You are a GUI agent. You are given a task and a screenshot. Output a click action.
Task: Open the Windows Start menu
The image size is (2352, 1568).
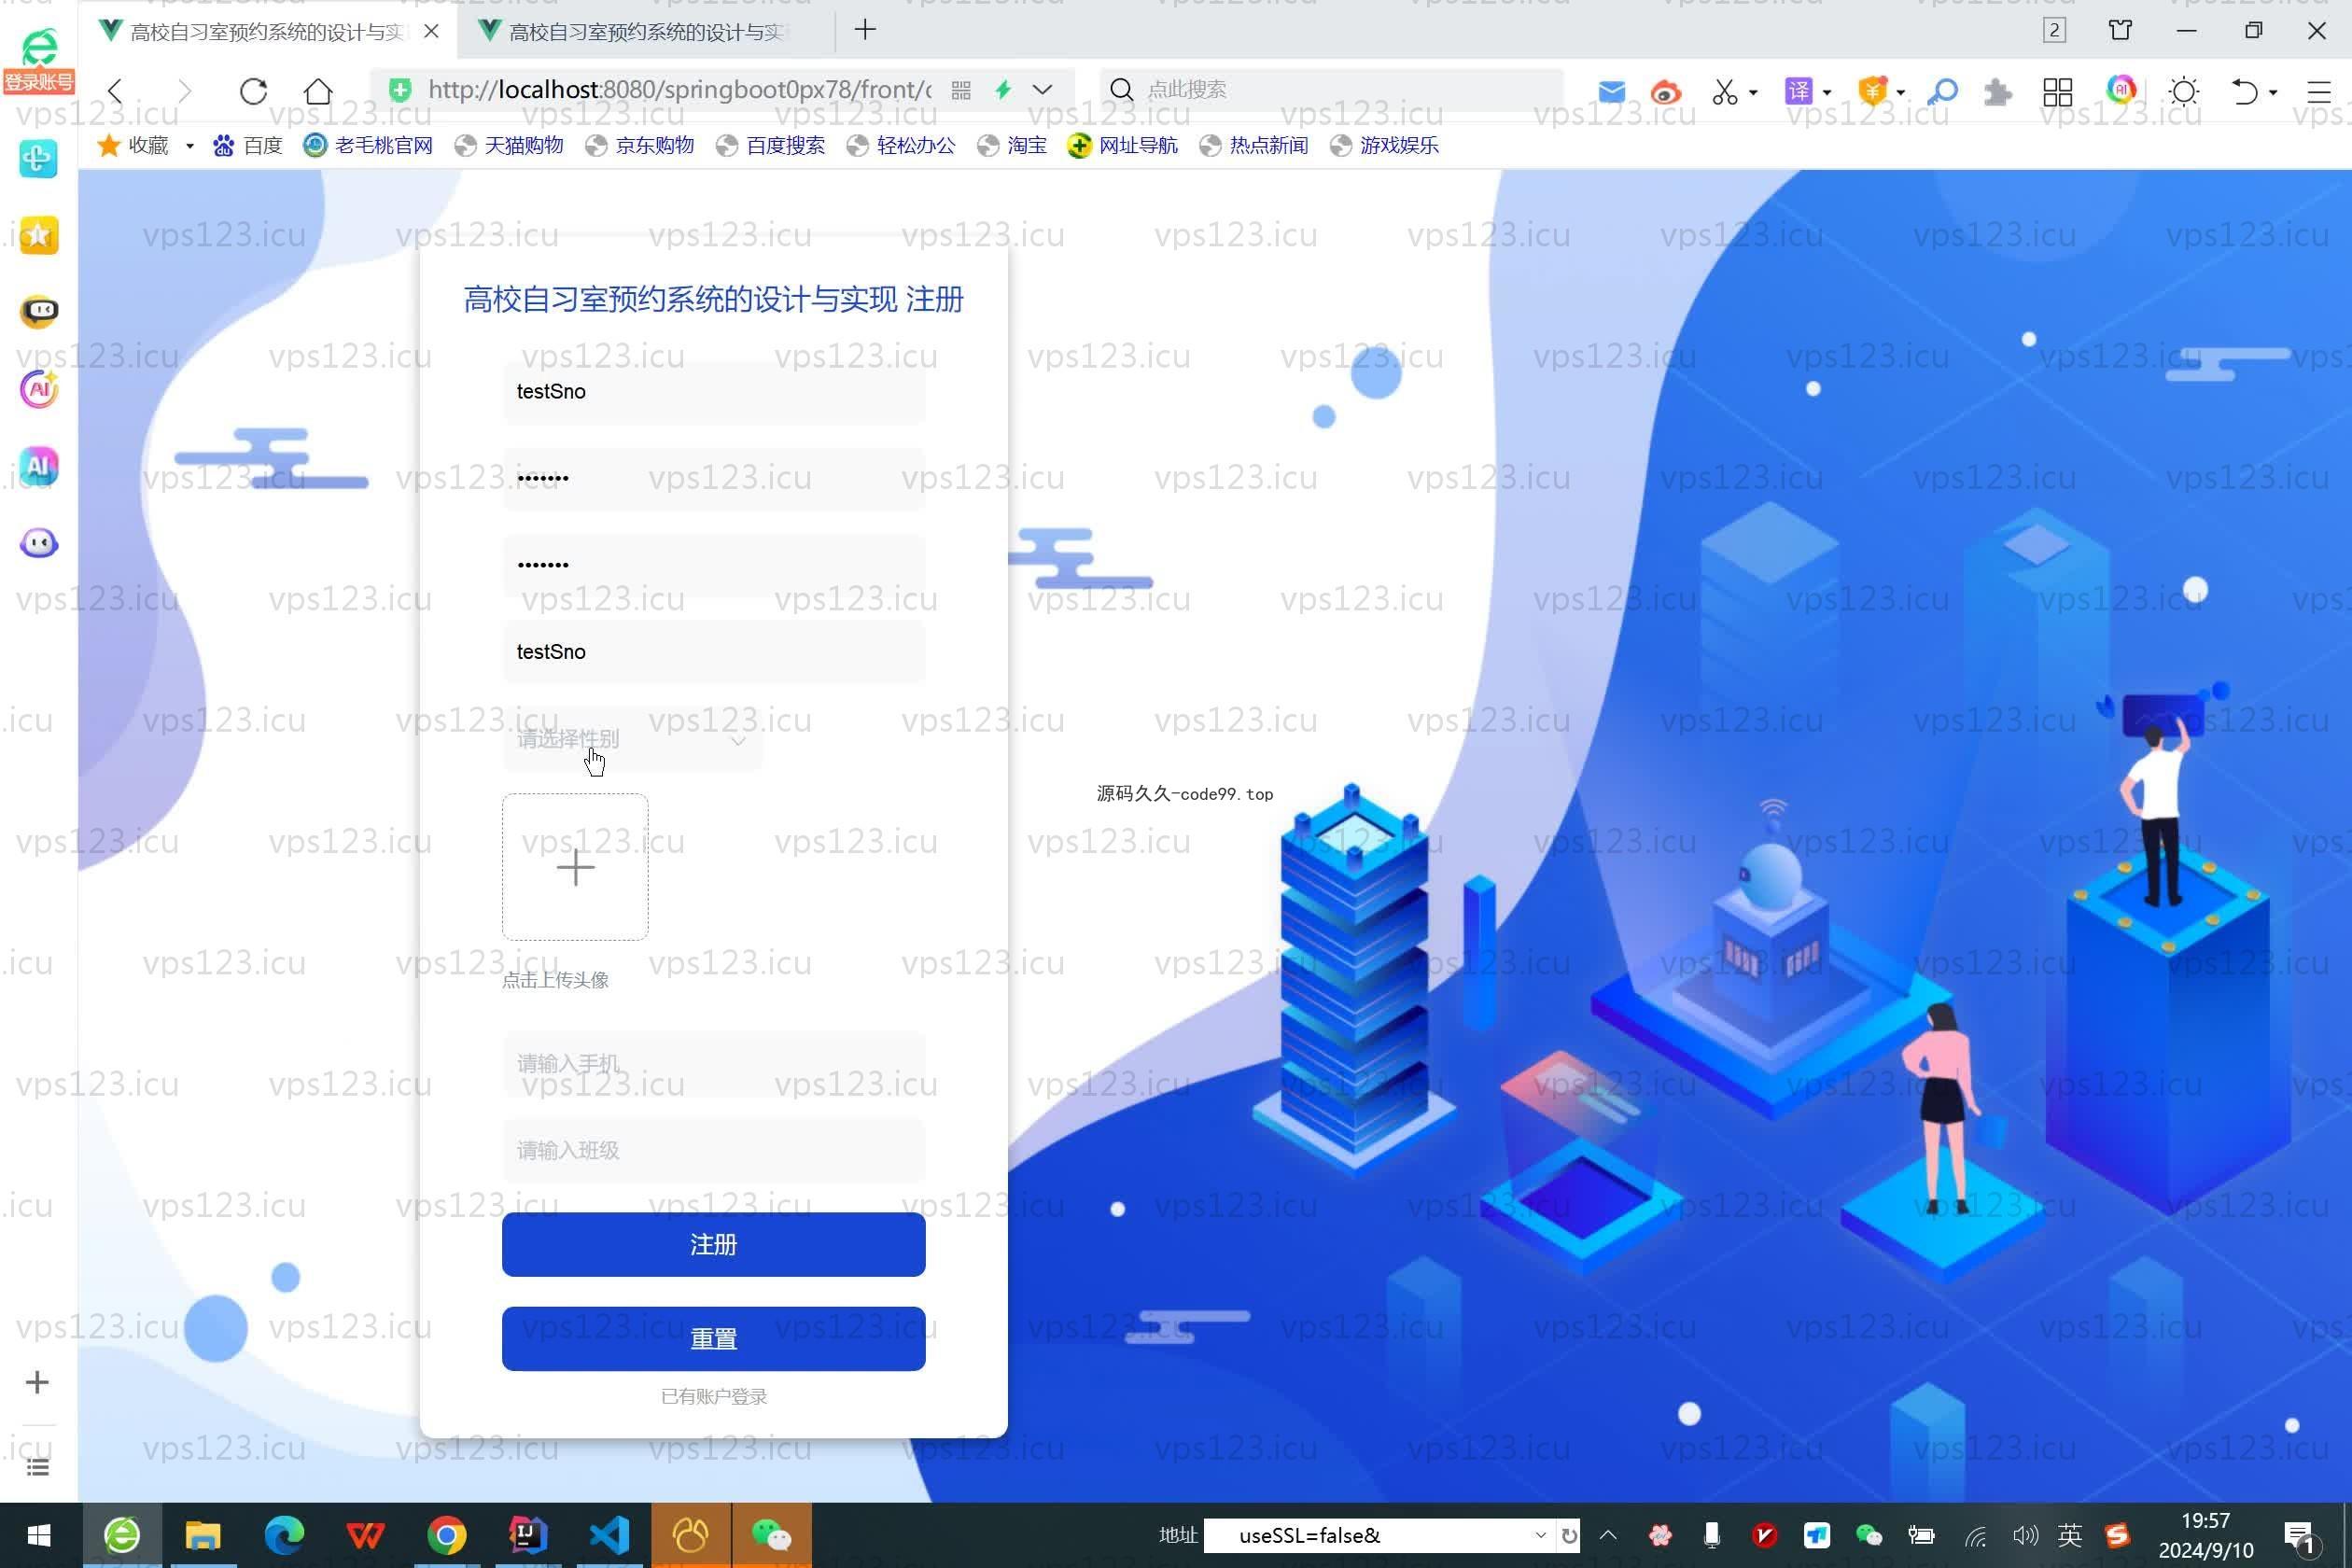tap(39, 1535)
